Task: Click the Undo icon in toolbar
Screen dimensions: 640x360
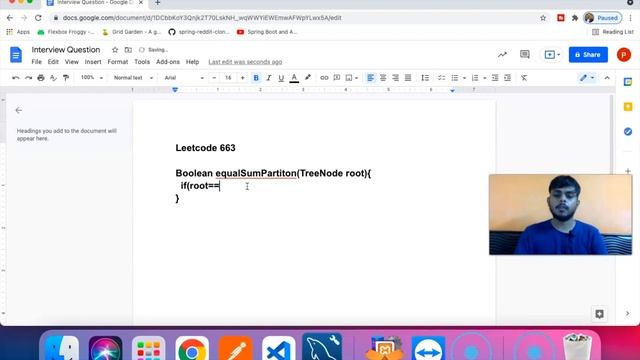Action: tap(16, 78)
